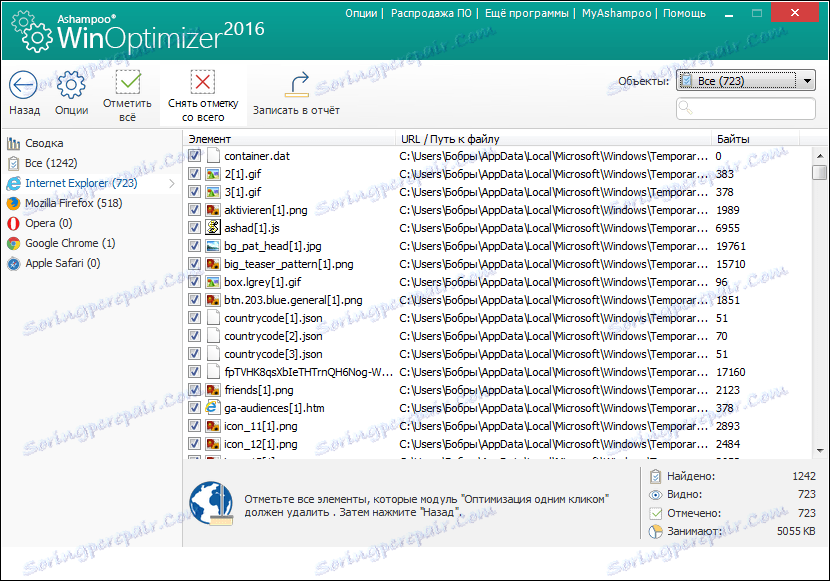Open the MyAshampoo menu item

(x=616, y=13)
